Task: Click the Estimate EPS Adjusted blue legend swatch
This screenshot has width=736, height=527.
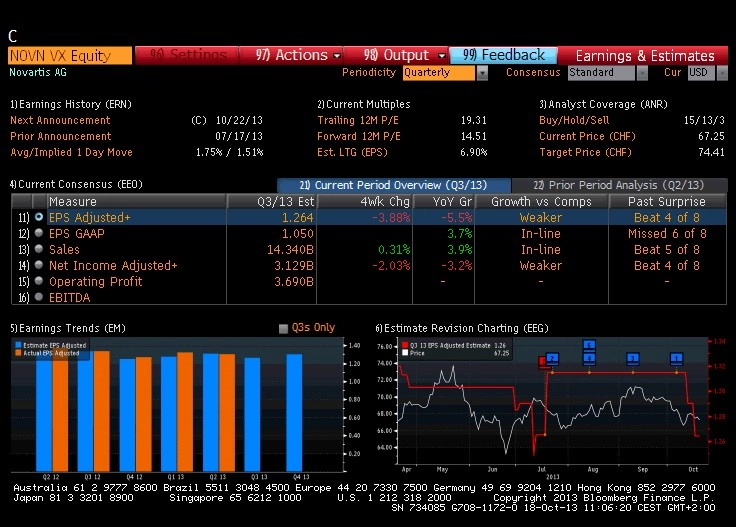Action: [x=18, y=345]
